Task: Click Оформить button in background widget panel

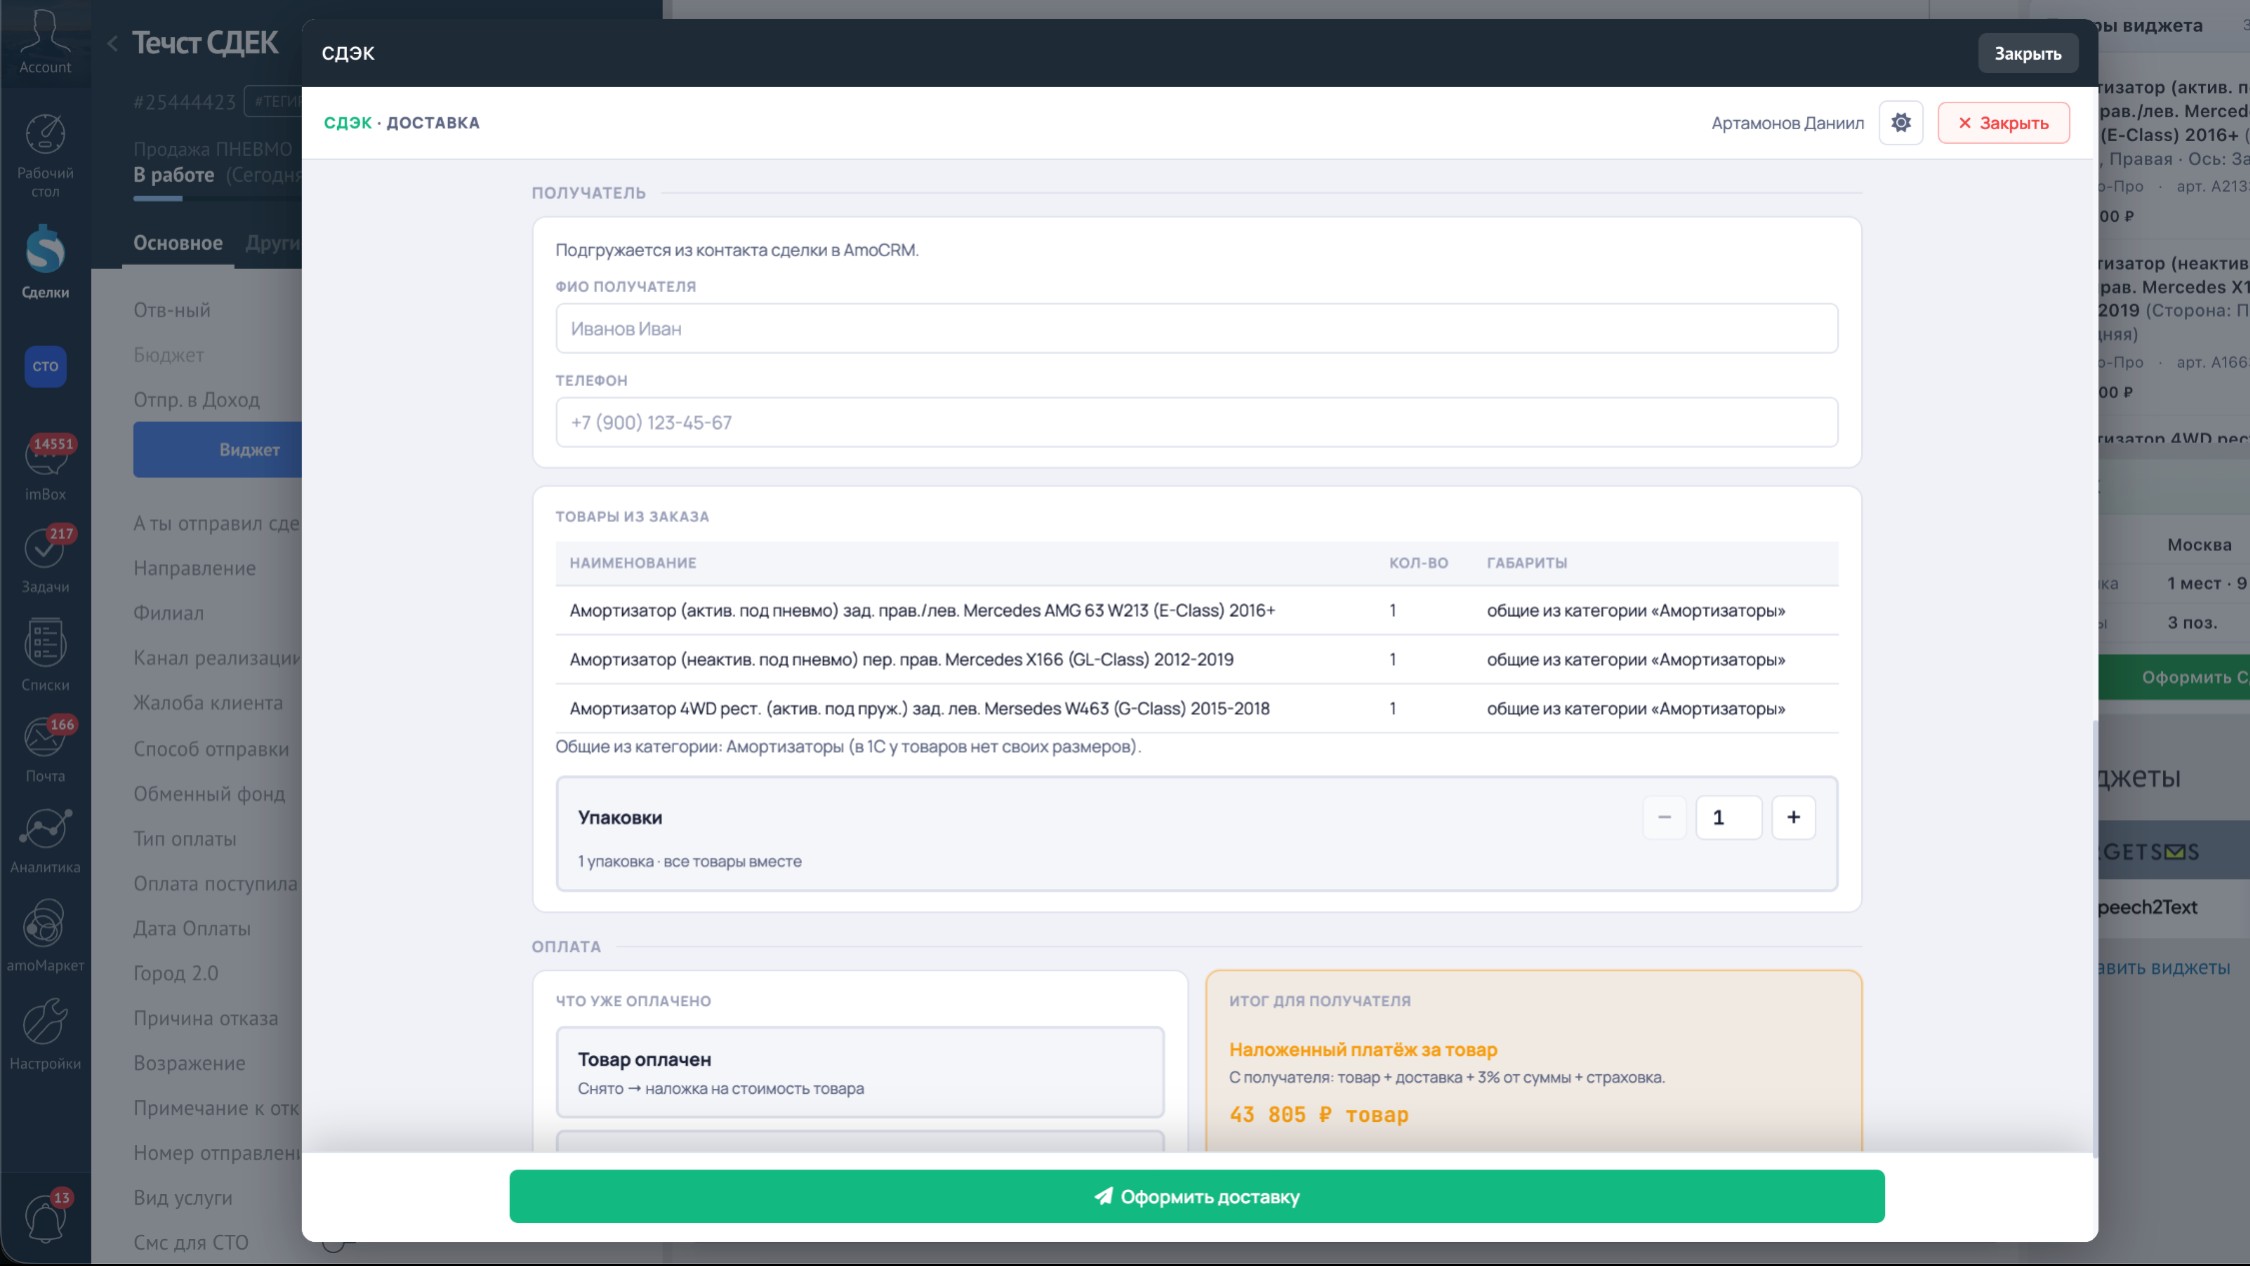Action: [x=2175, y=677]
